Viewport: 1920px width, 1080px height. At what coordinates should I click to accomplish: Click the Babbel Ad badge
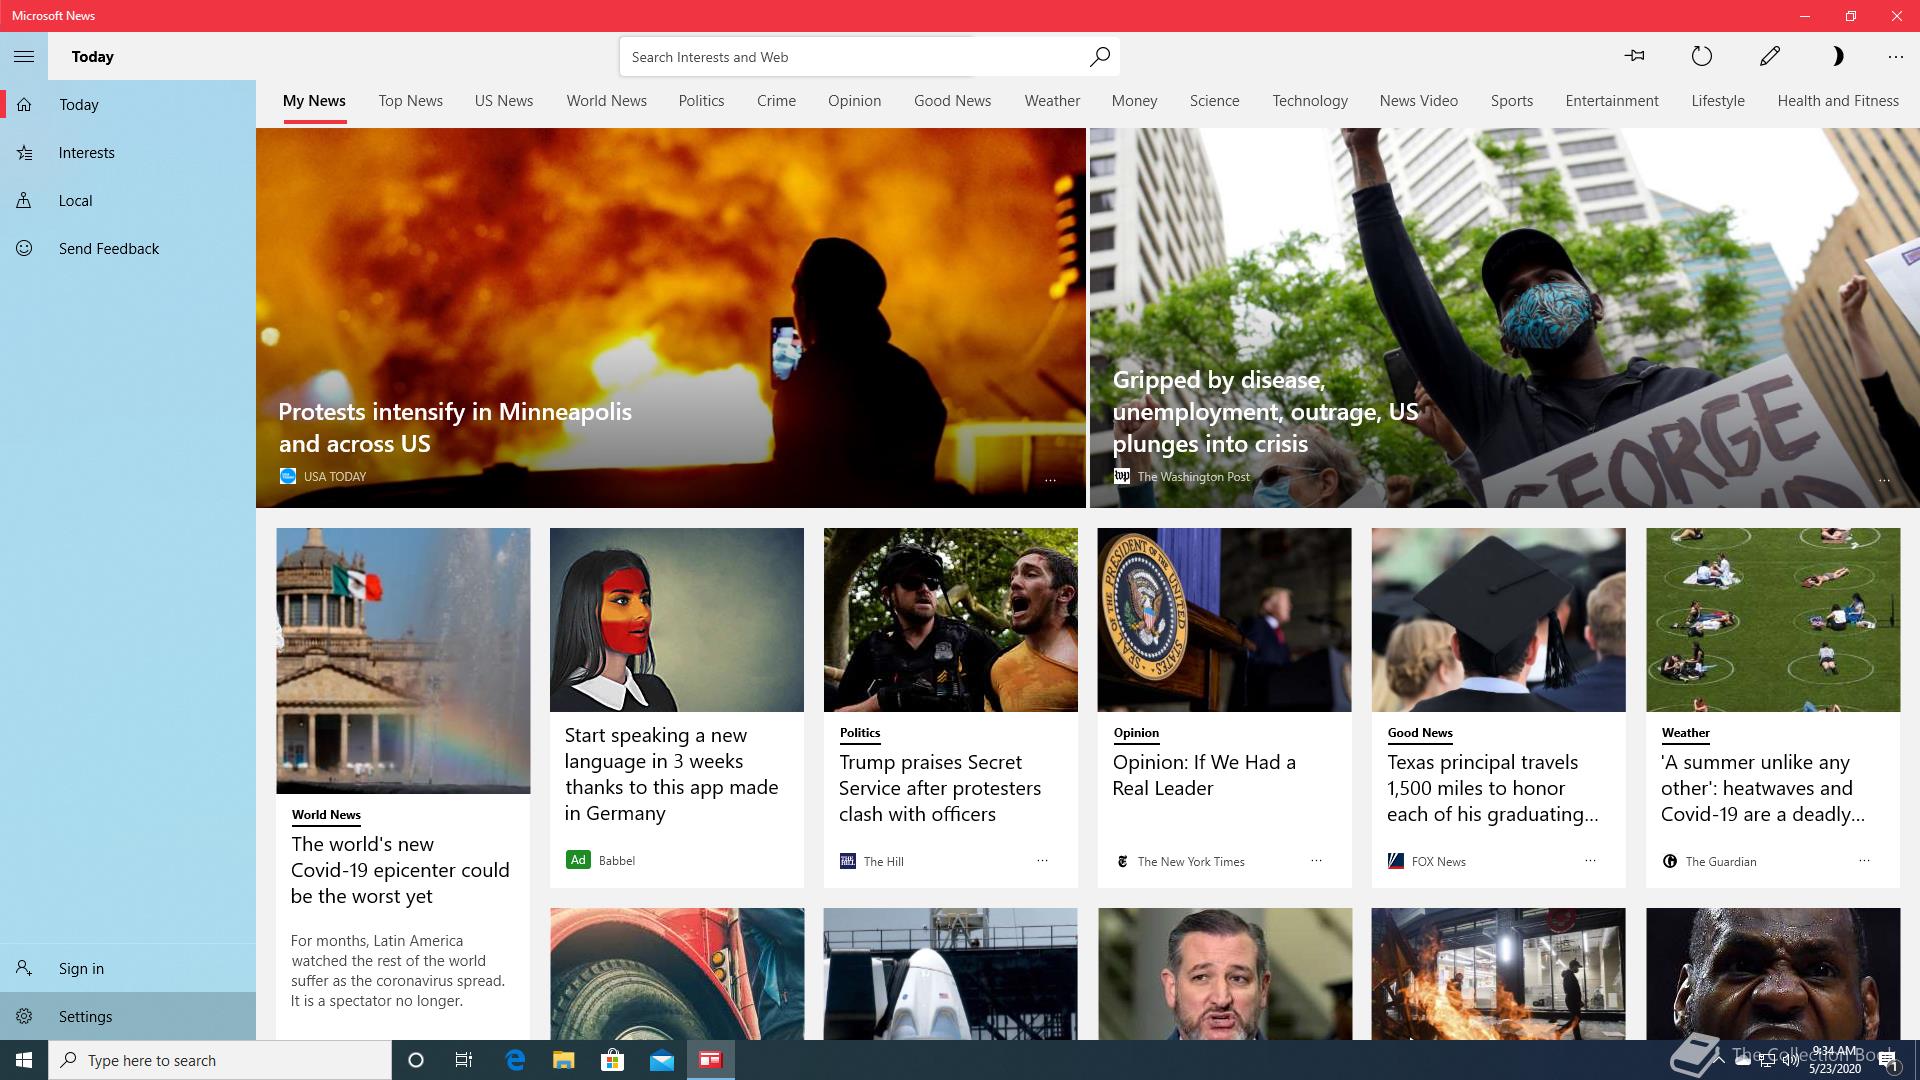[578, 860]
